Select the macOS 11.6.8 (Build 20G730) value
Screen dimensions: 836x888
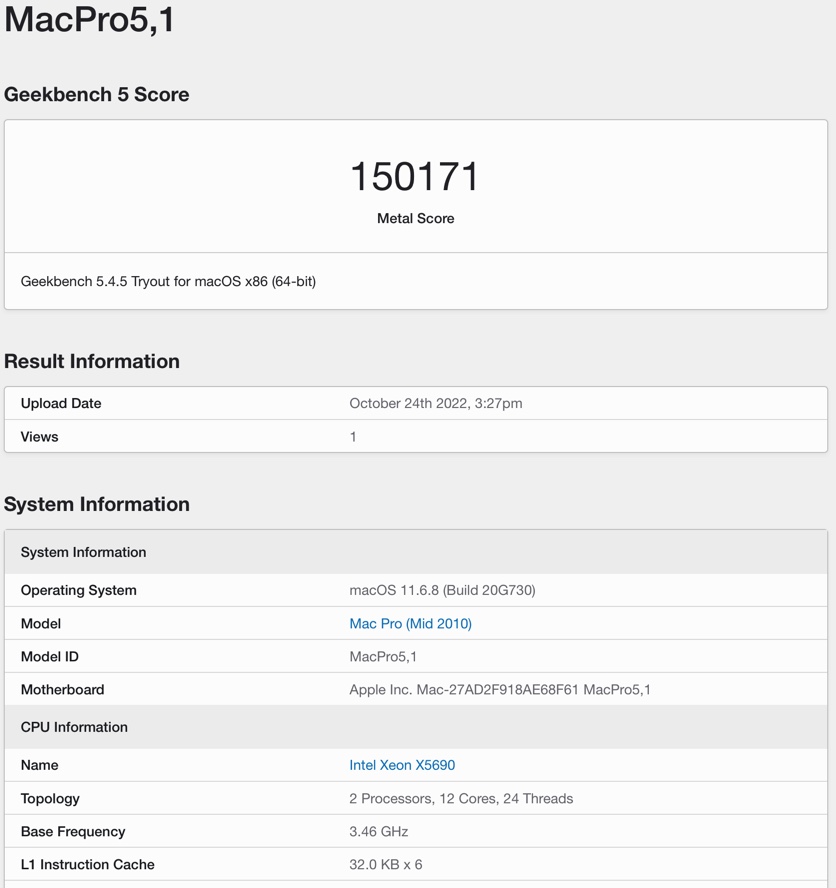click(442, 590)
